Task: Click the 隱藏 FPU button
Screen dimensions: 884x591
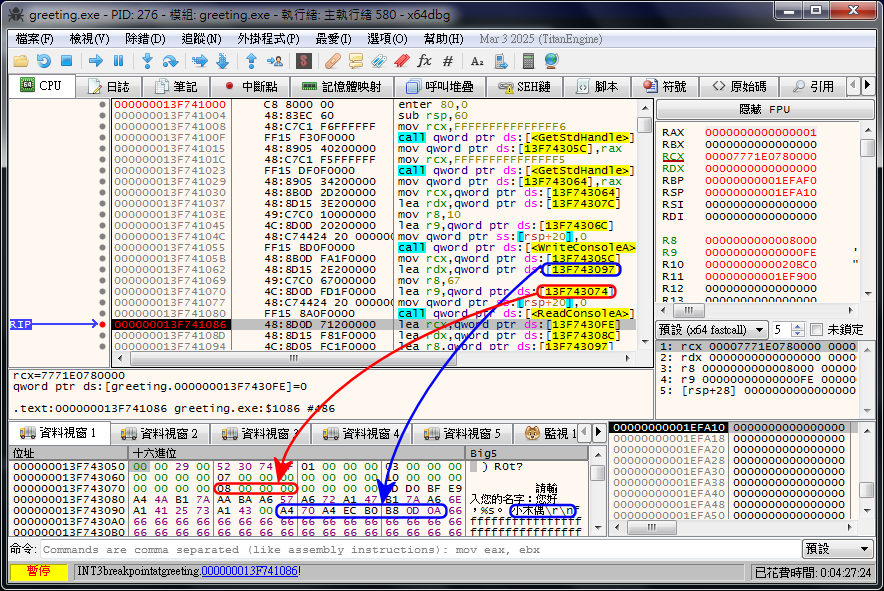Action: coord(764,109)
